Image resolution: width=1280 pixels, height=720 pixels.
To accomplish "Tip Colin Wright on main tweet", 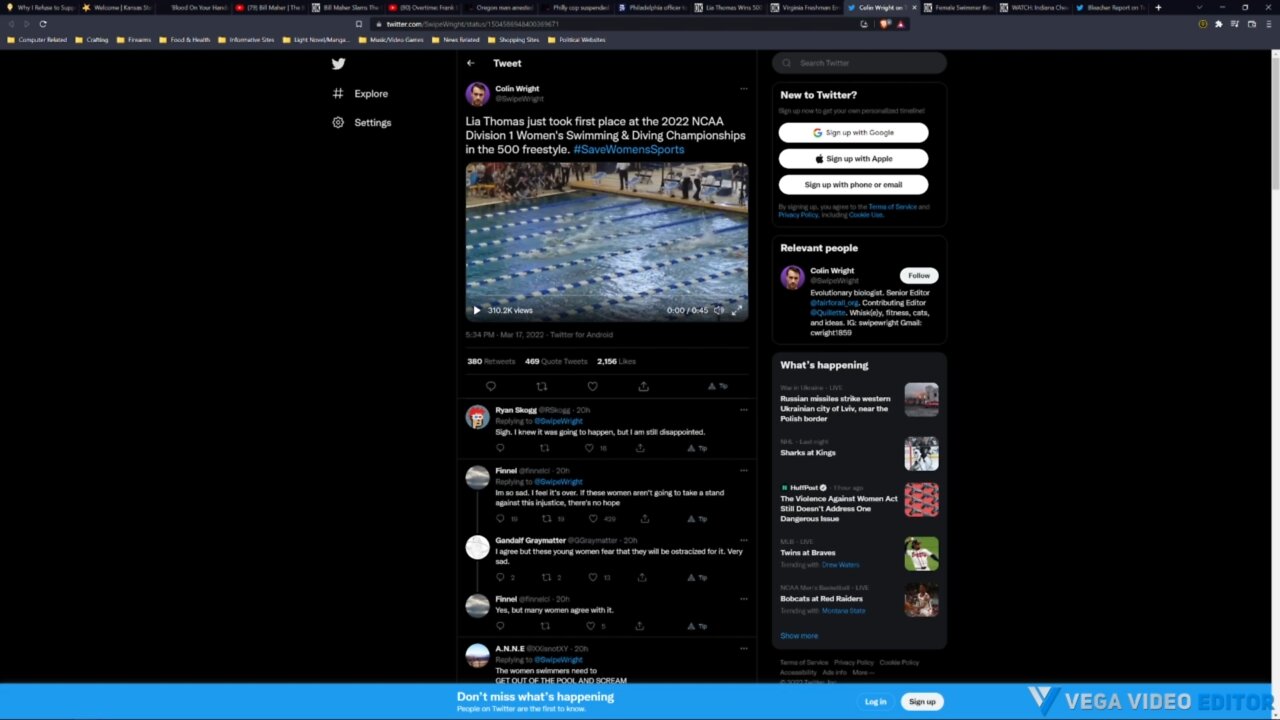I will (717, 386).
